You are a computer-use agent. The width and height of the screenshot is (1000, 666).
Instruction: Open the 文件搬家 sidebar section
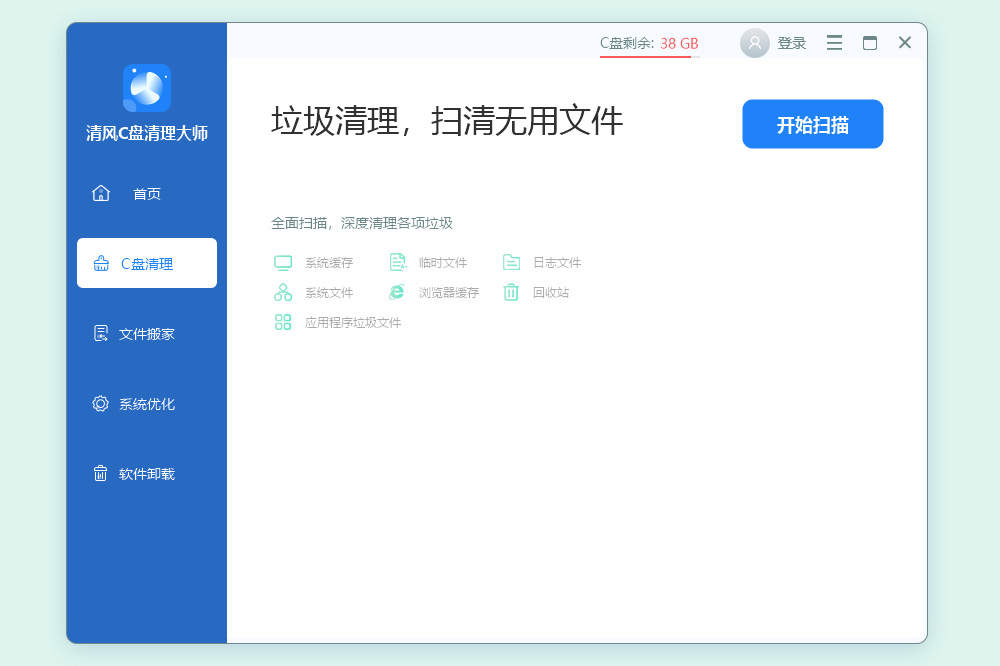pos(146,333)
